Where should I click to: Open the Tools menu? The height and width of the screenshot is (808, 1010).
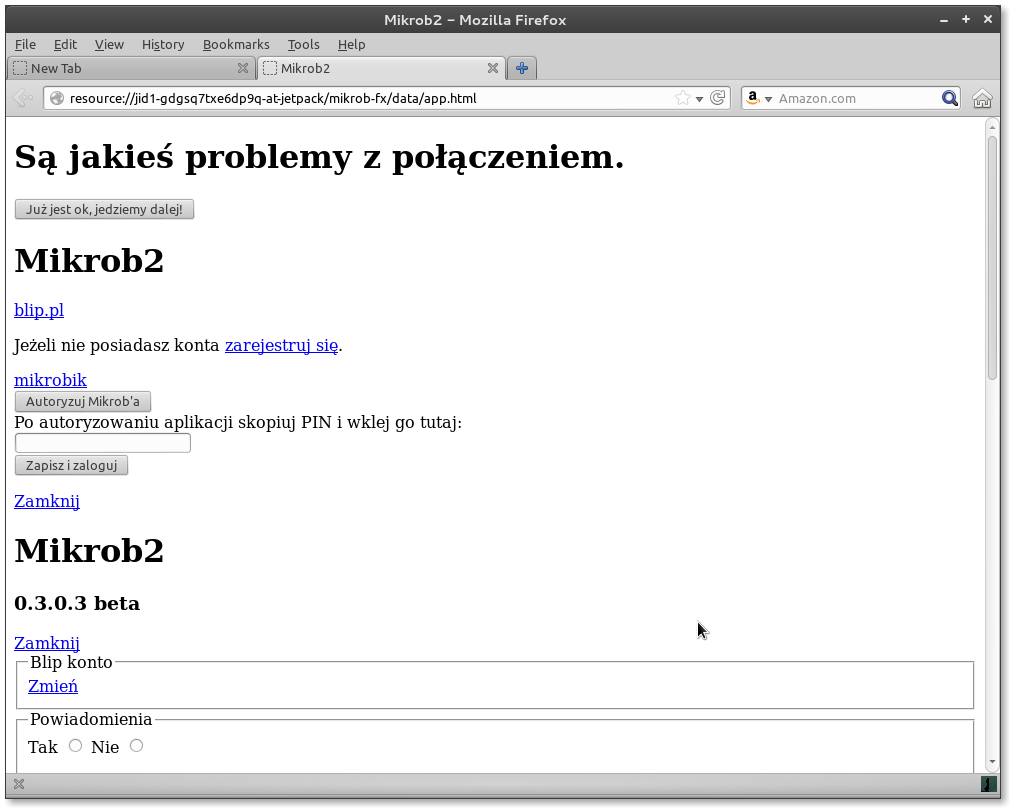pyautogui.click(x=303, y=44)
